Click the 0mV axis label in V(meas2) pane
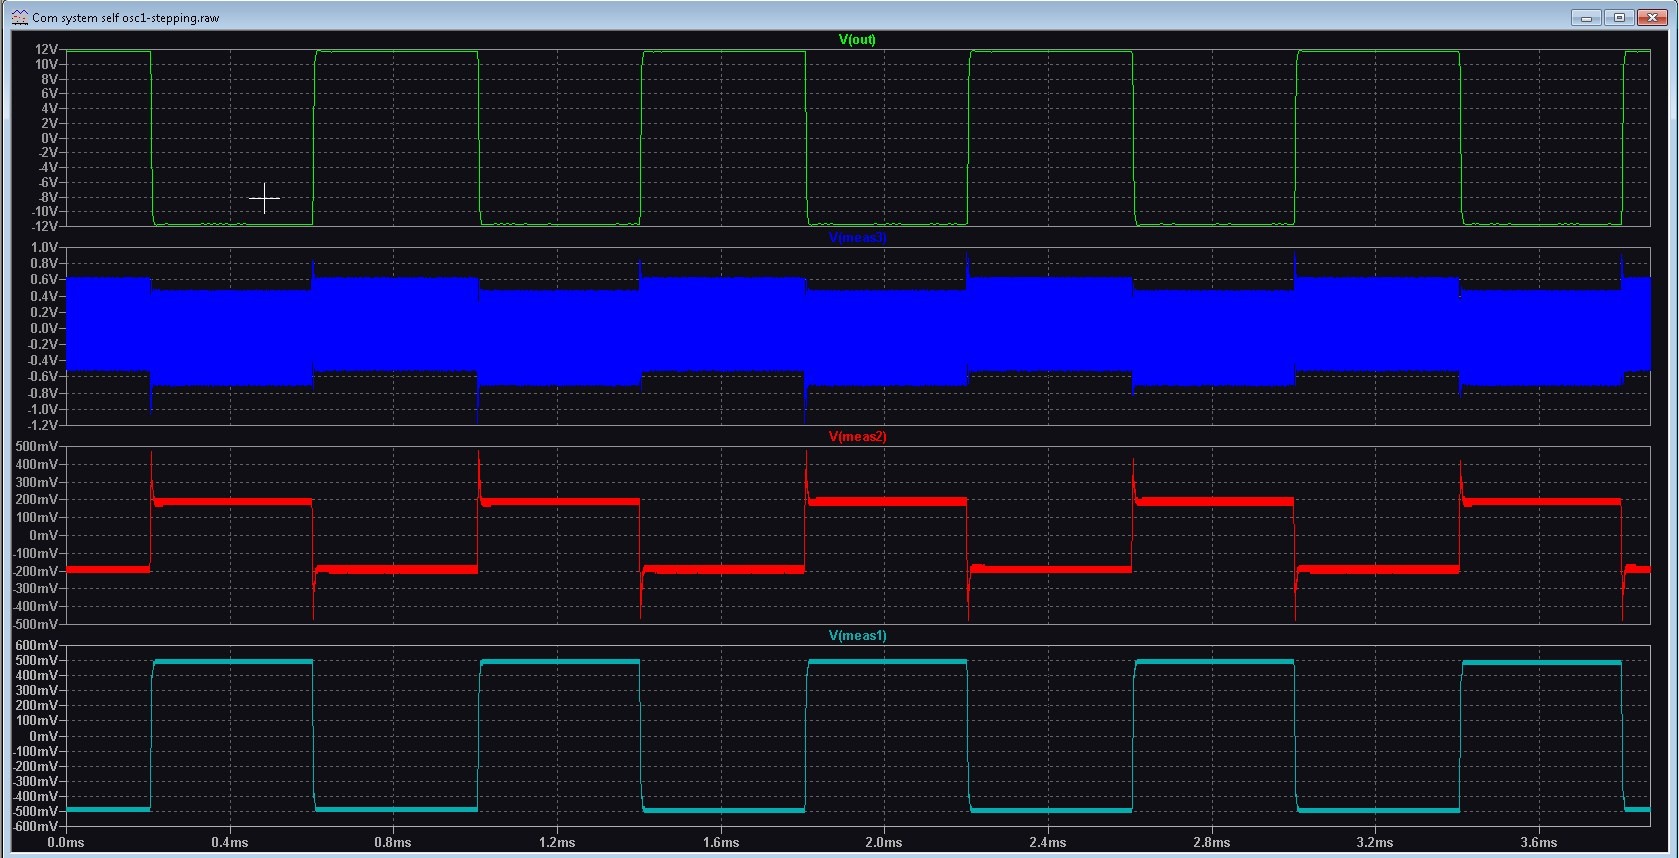This screenshot has height=858, width=1679. tap(43, 535)
